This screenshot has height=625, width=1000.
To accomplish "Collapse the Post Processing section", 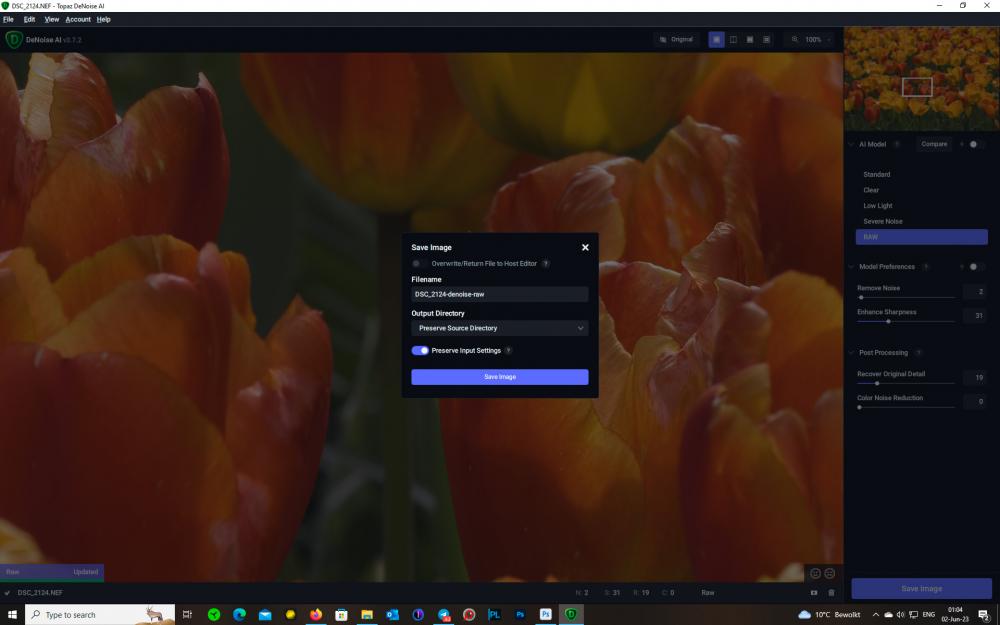I will pos(851,353).
